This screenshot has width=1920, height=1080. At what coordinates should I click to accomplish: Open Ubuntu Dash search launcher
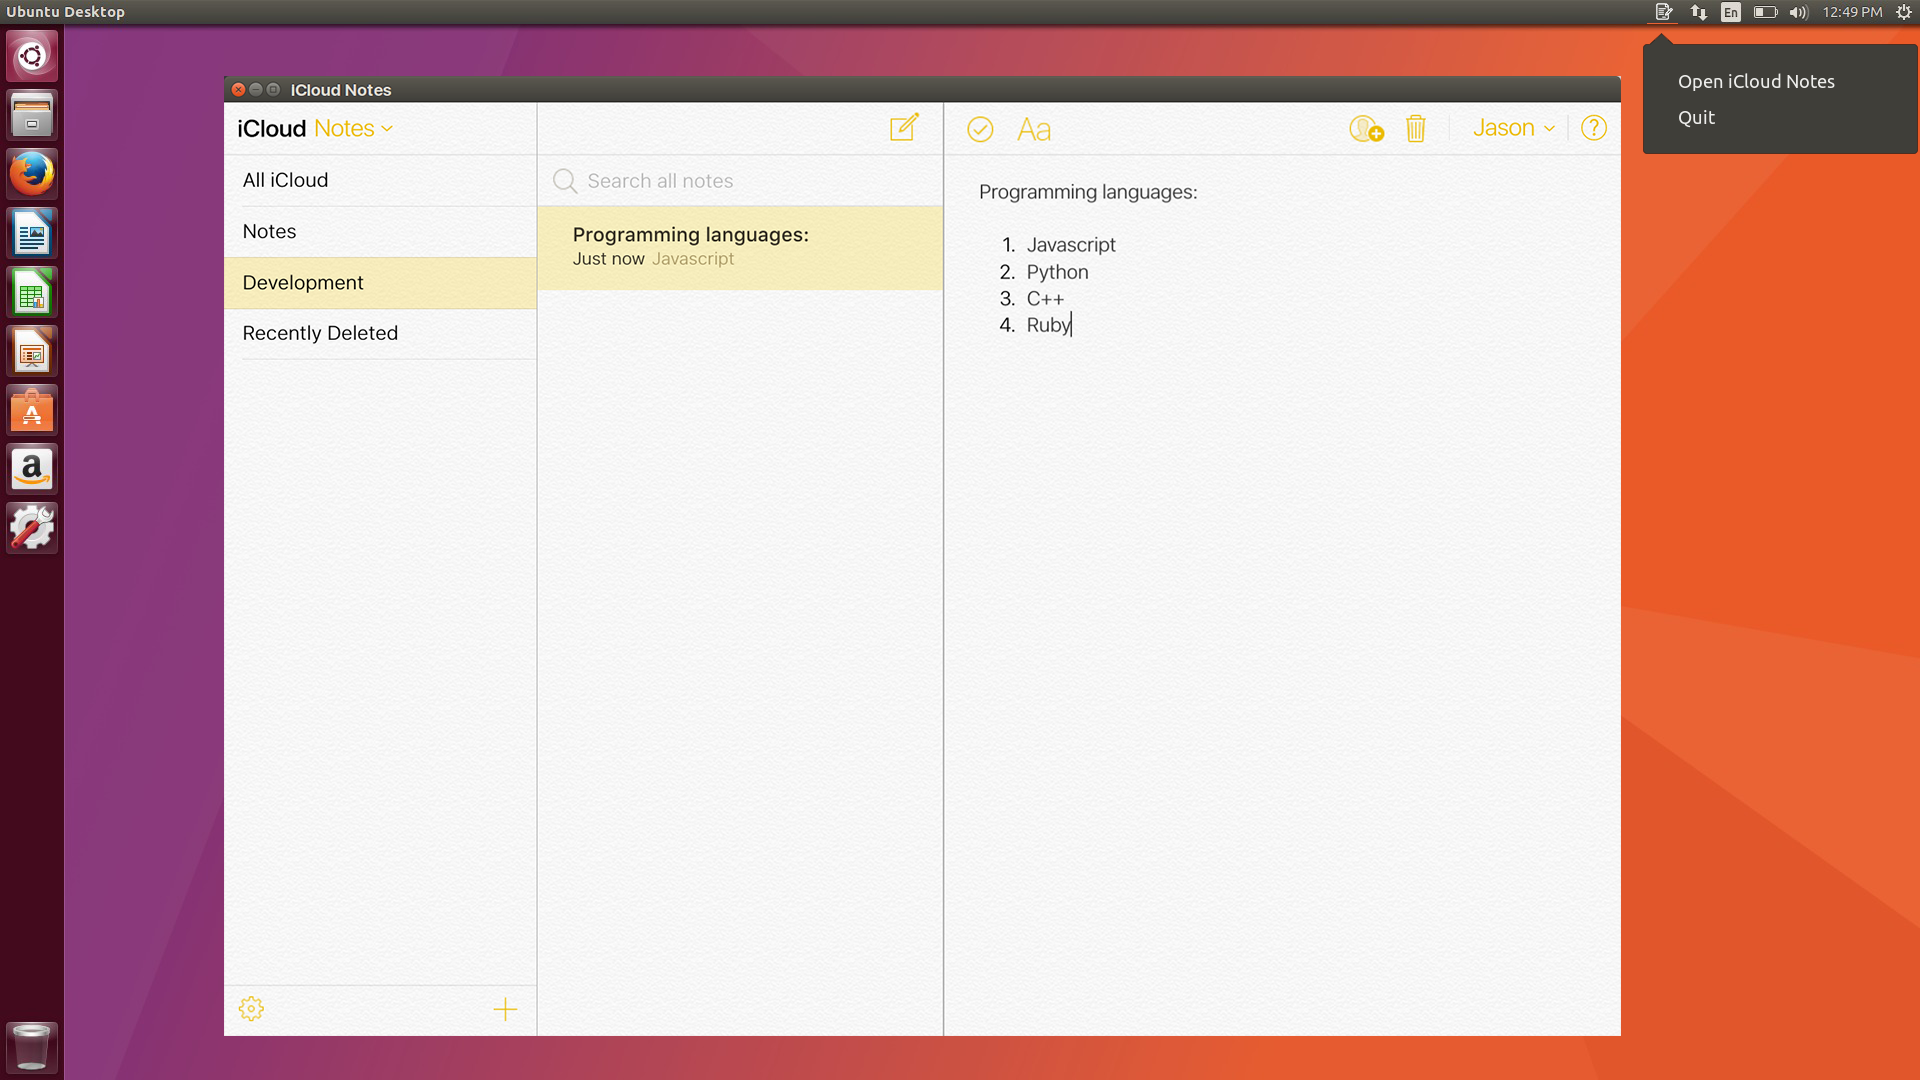pos(32,56)
